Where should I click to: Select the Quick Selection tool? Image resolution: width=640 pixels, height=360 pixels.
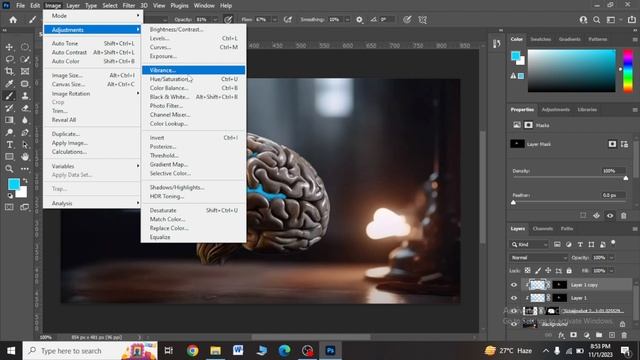[x=25, y=59]
